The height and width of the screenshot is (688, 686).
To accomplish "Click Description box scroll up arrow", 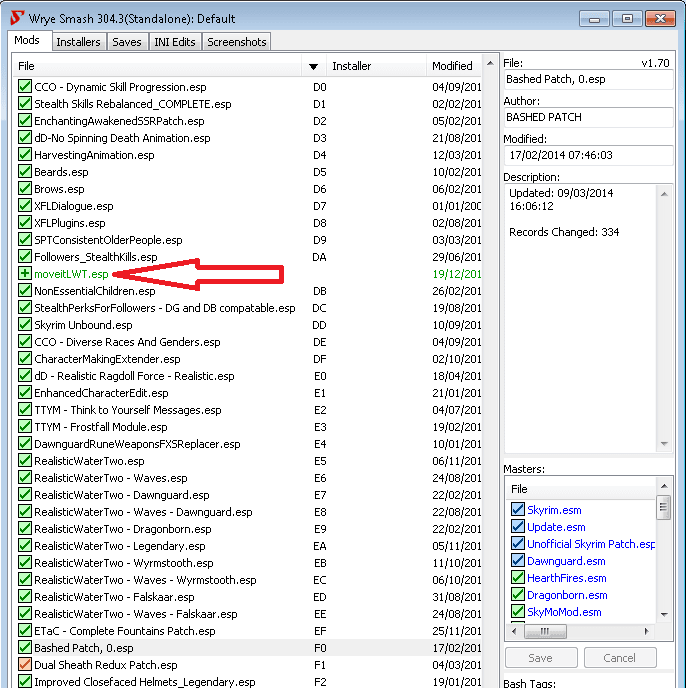I will pyautogui.click(x=664, y=194).
